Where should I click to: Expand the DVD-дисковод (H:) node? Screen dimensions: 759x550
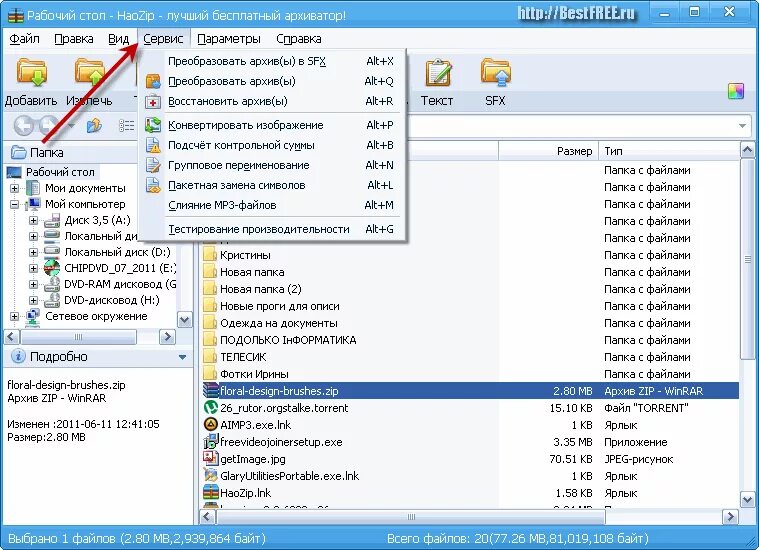point(33,300)
